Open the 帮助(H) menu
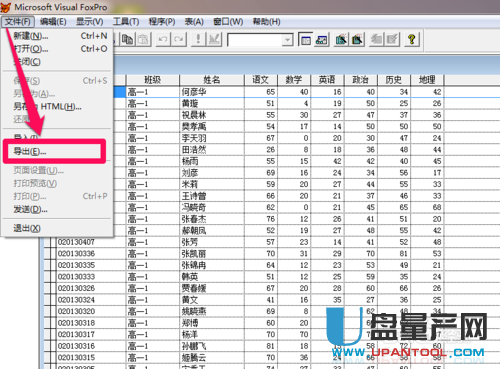The image size is (500, 369). 266,22
